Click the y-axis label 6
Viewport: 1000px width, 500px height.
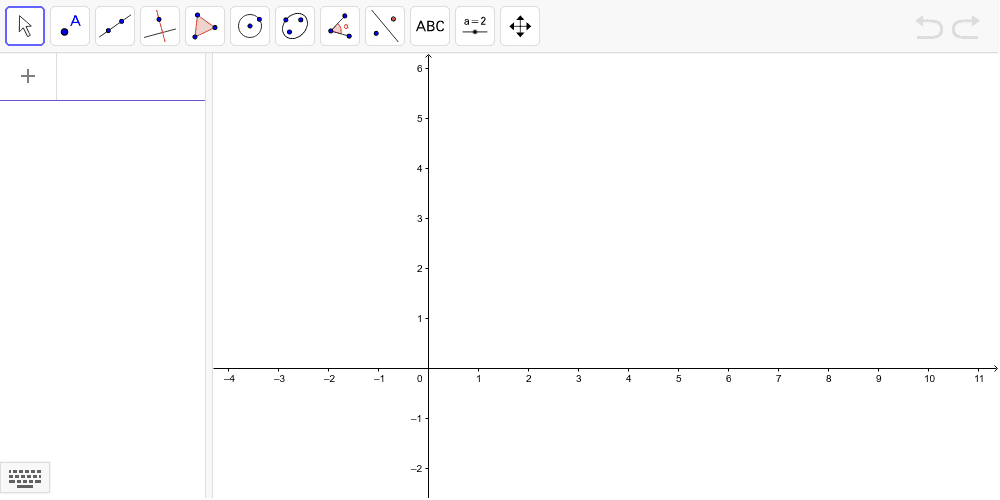tap(419, 68)
